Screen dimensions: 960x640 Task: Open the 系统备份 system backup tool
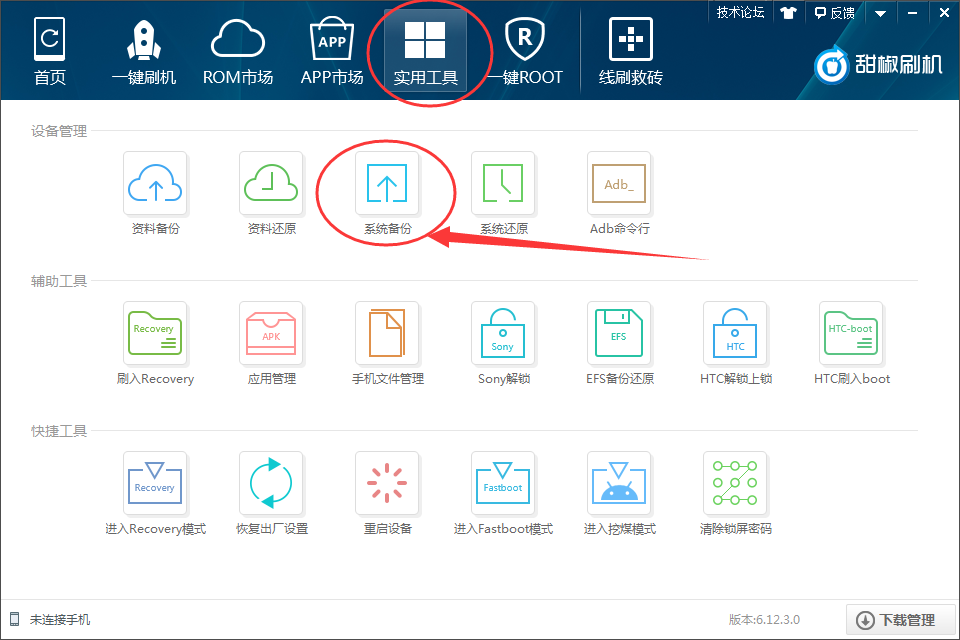tap(387, 183)
